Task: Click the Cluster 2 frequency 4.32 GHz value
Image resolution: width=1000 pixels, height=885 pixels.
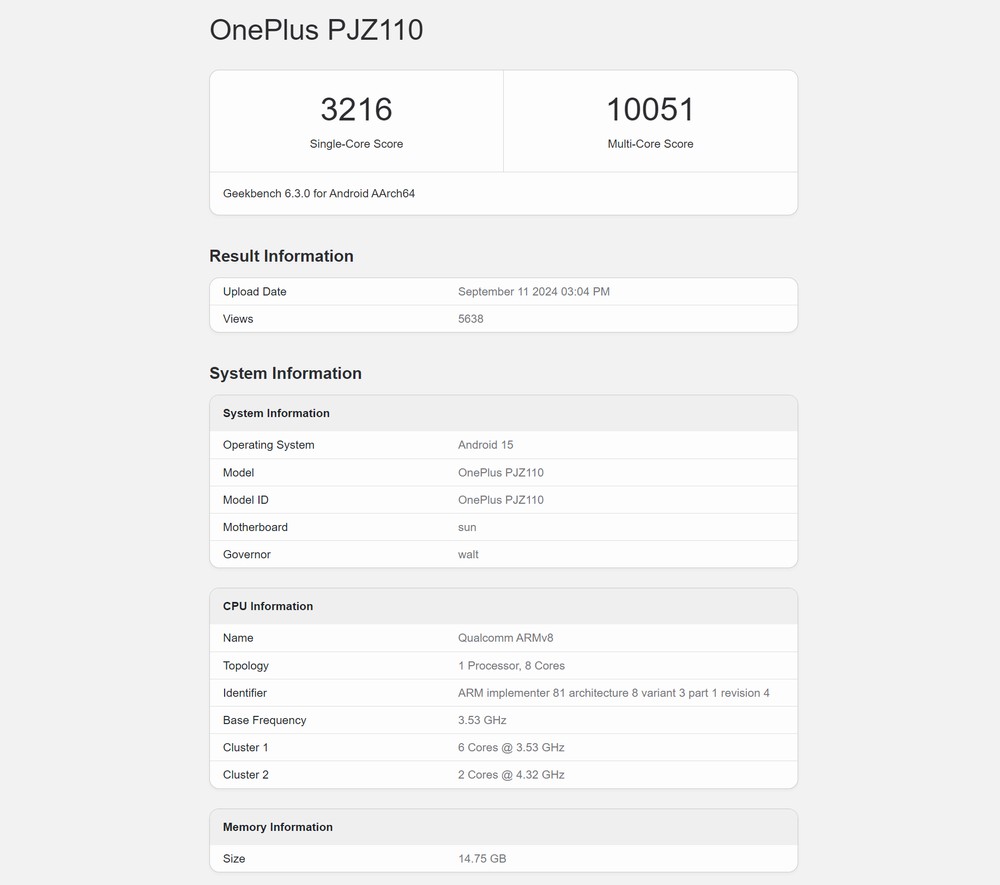Action: [511, 775]
